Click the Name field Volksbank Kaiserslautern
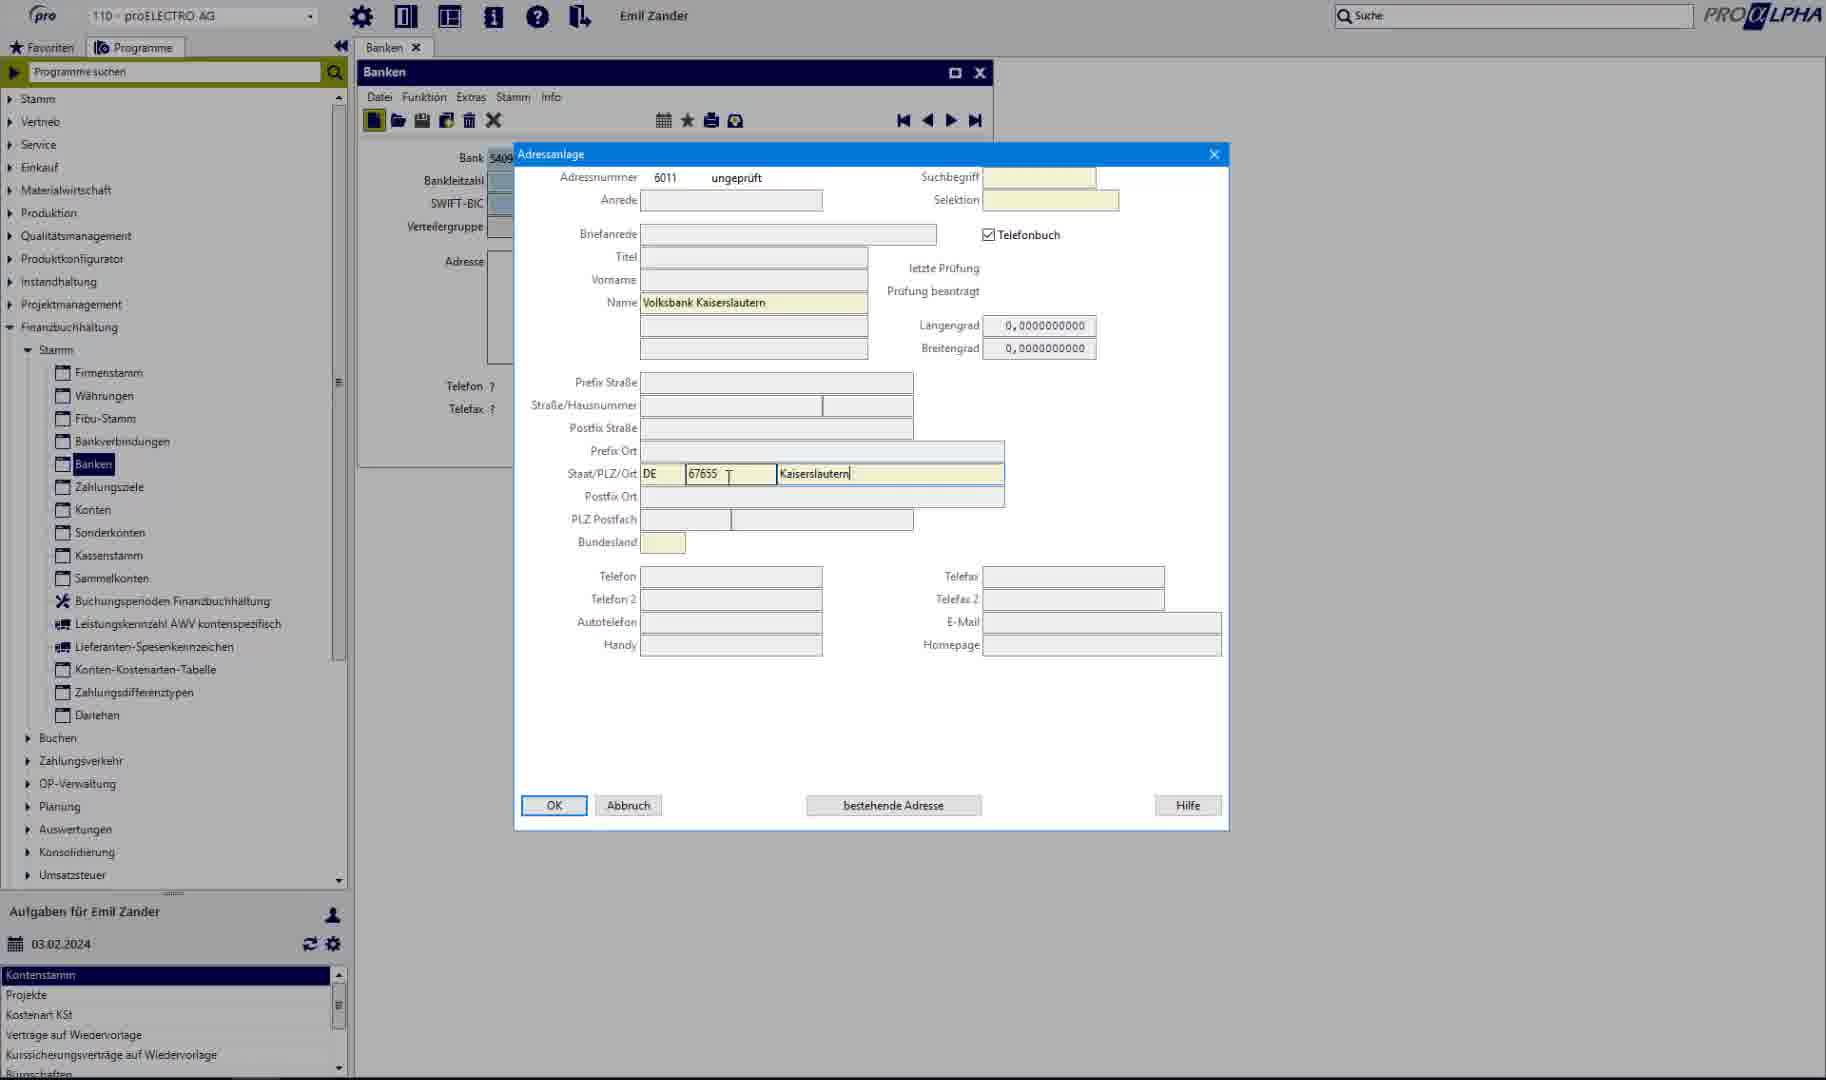The height and width of the screenshot is (1080, 1826). (753, 303)
